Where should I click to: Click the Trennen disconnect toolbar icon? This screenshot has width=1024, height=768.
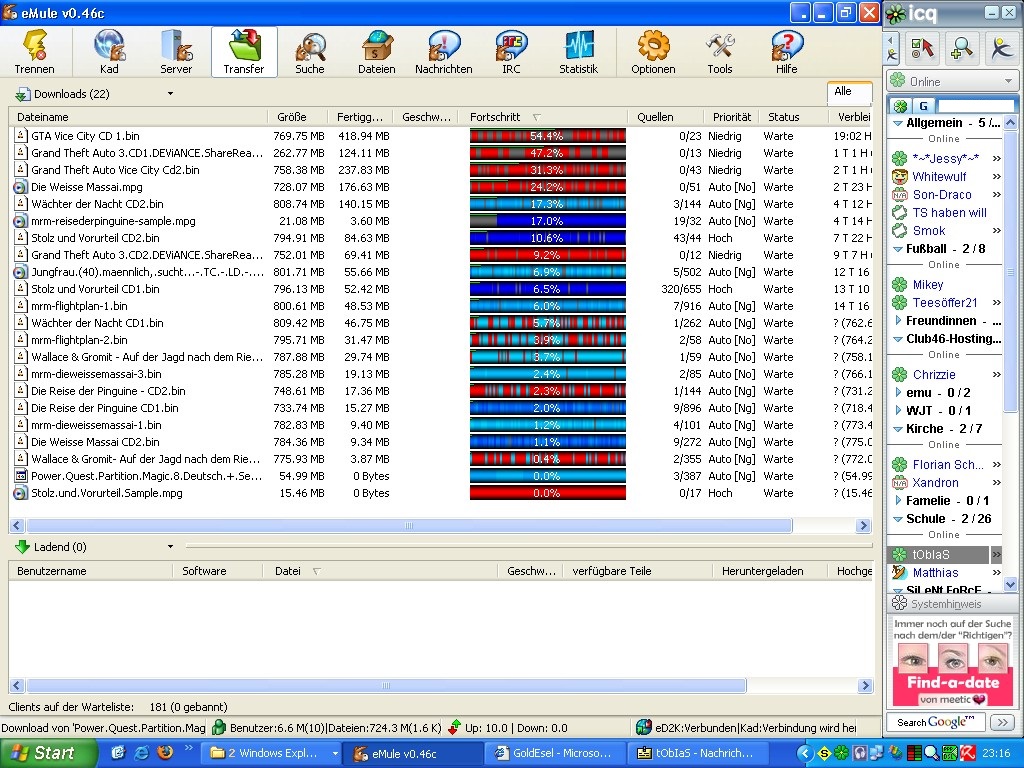click(x=34, y=52)
